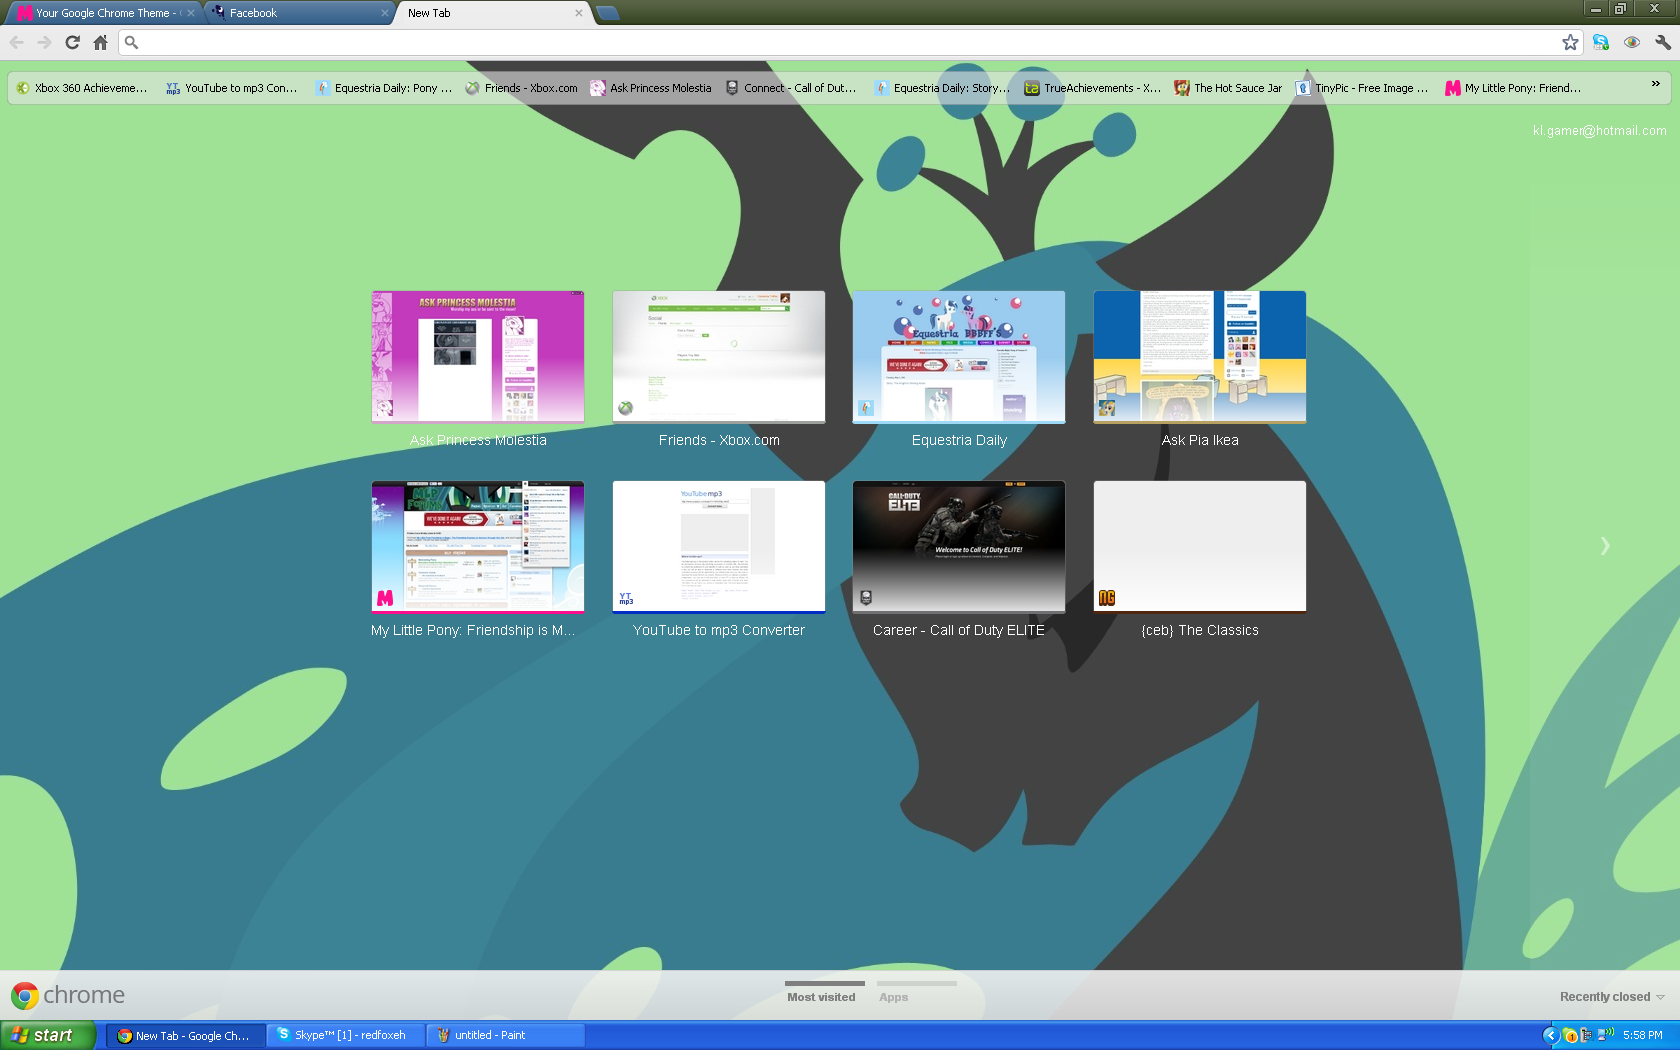Viewport: 1680px width, 1050px height.
Task: Open Ask Princess Molestia thumbnail
Action: click(x=478, y=357)
